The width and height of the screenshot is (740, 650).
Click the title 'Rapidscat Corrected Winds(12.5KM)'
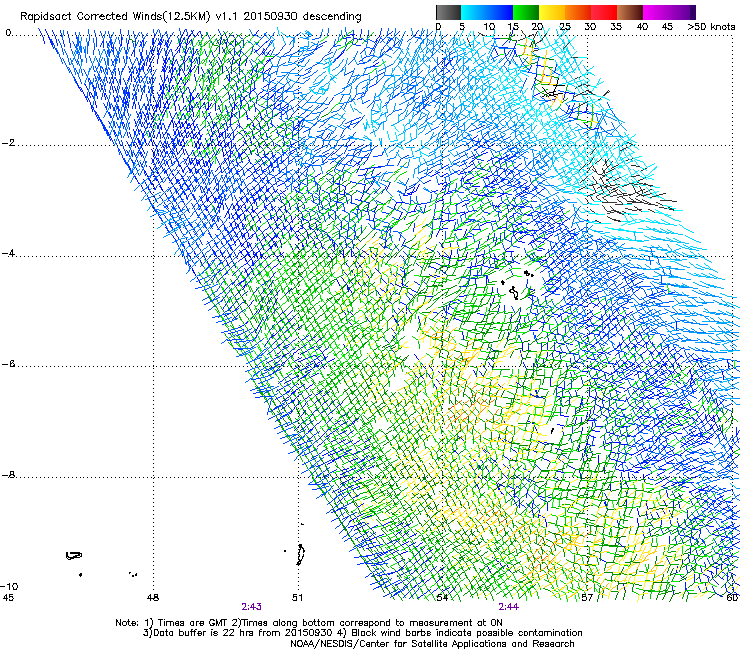coord(115,17)
